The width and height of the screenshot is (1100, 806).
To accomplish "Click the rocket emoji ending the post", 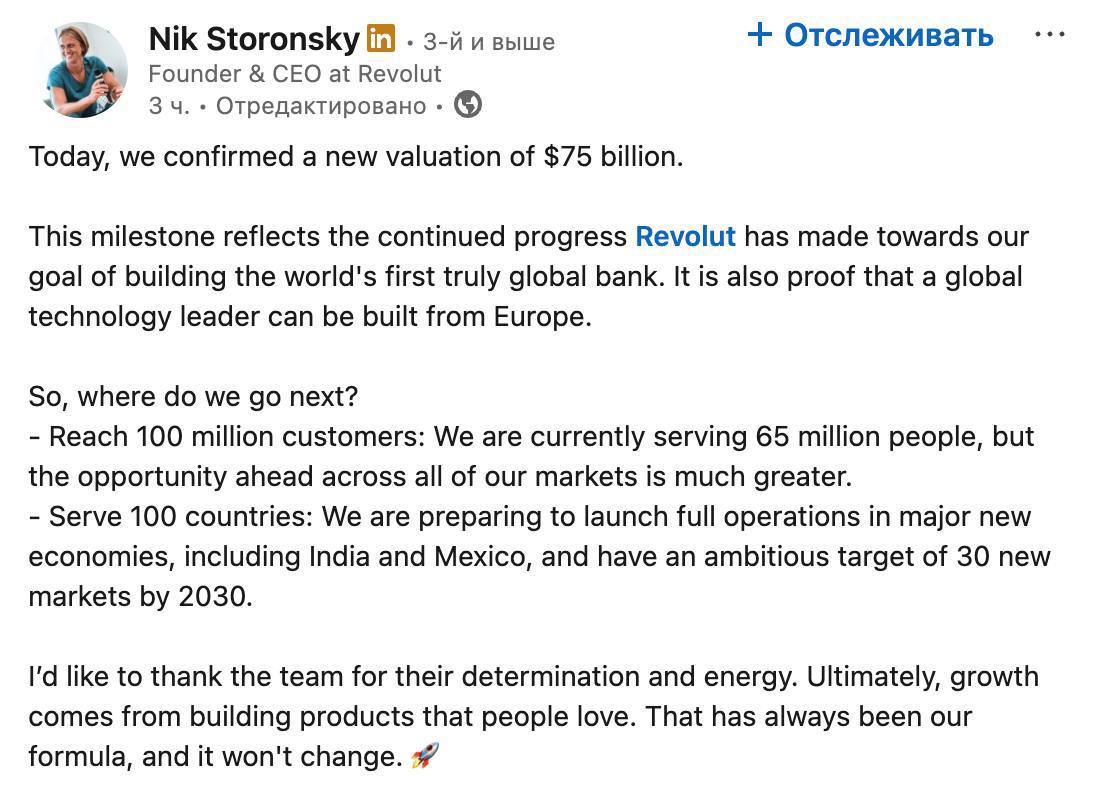I will 427,757.
